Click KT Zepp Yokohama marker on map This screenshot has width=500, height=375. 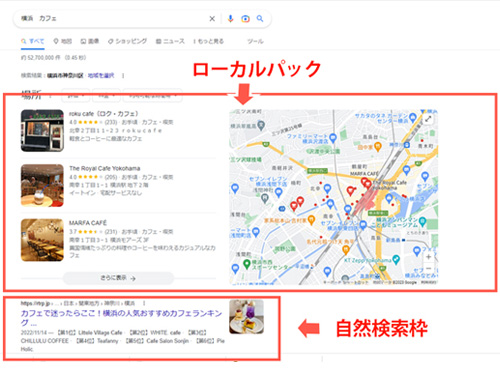tap(396, 259)
